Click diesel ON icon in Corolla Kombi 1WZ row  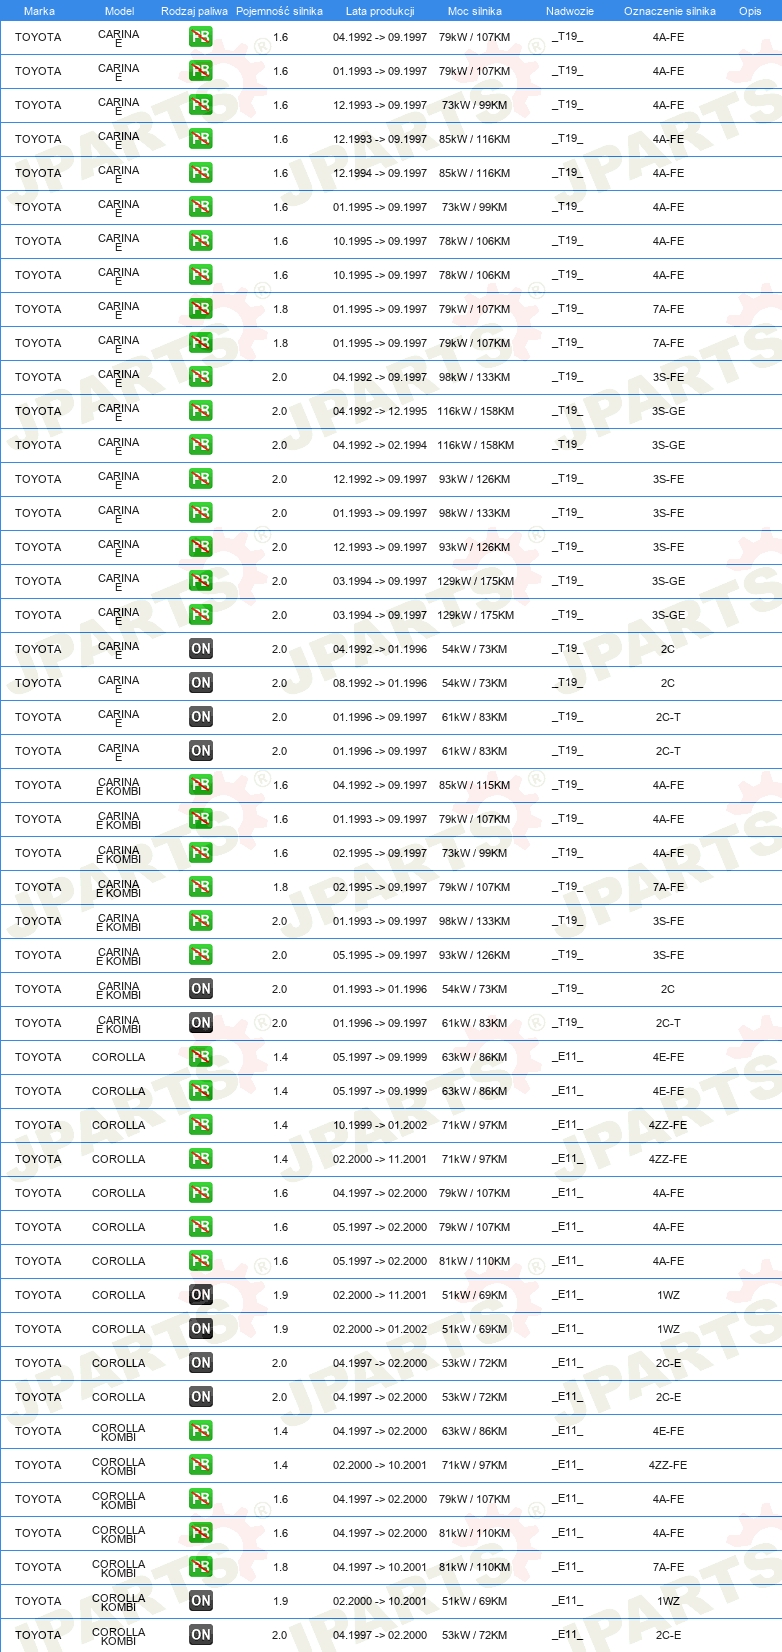201,1601
